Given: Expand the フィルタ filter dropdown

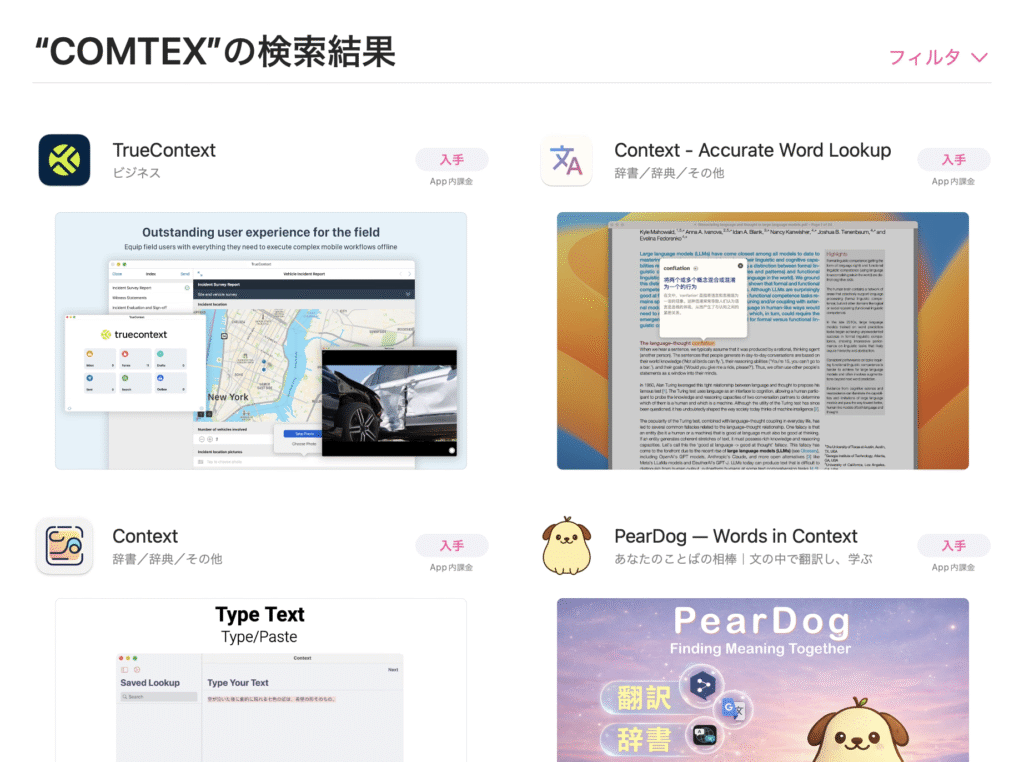Looking at the screenshot, I should coord(938,57).
